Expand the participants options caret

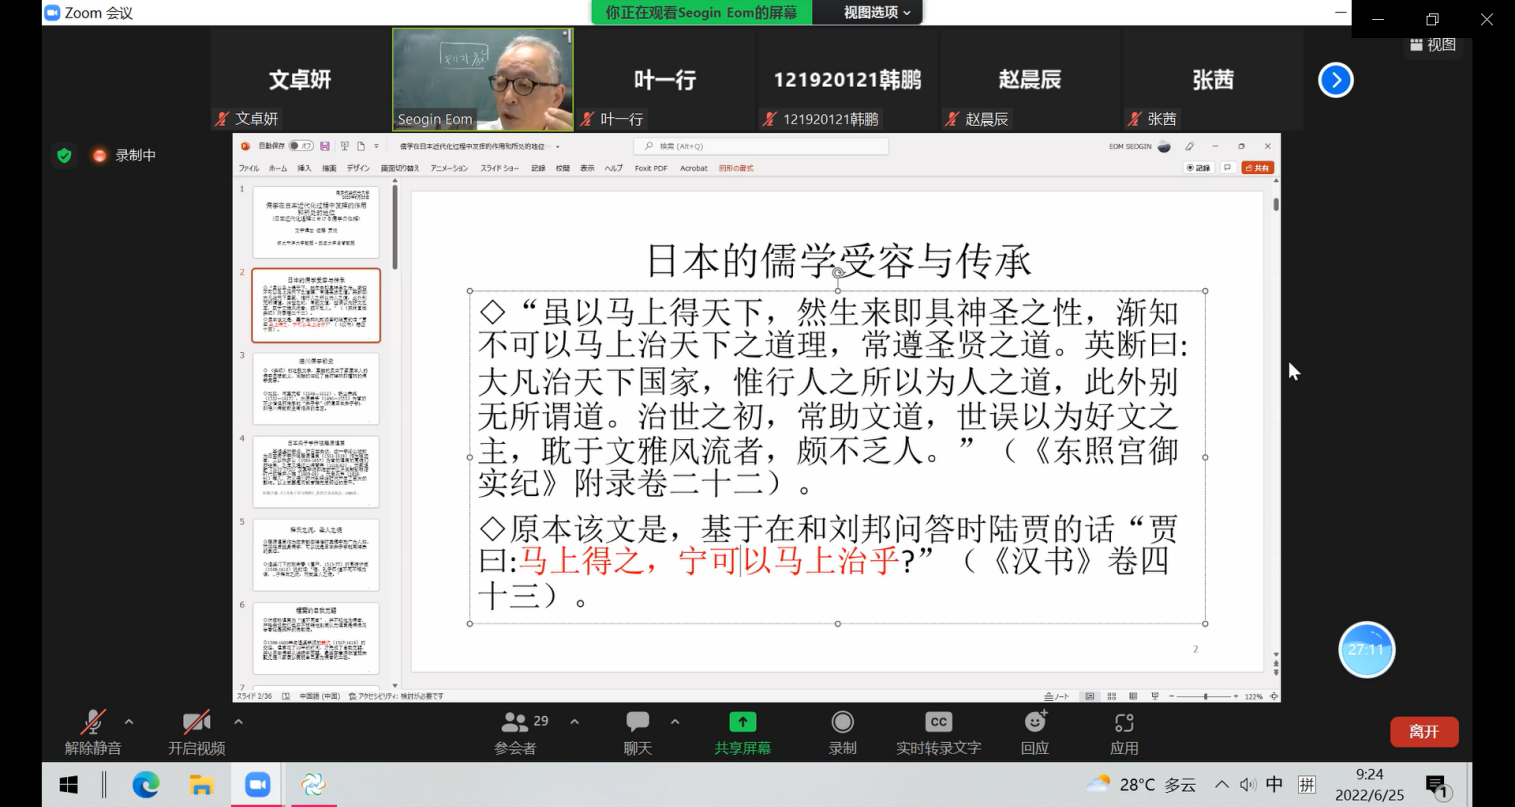(574, 721)
